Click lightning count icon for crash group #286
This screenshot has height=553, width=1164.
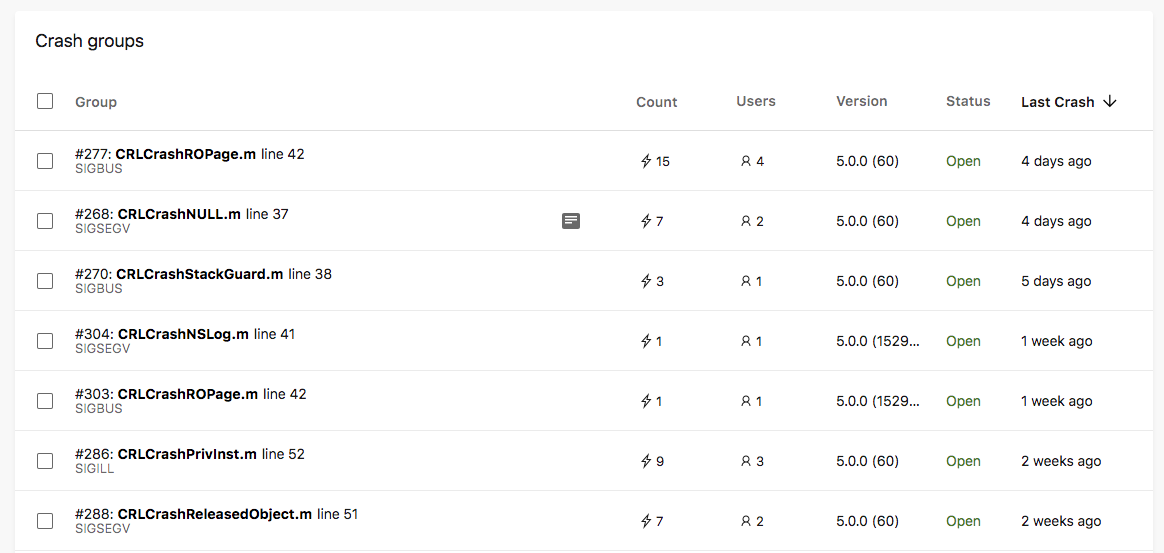click(x=646, y=461)
